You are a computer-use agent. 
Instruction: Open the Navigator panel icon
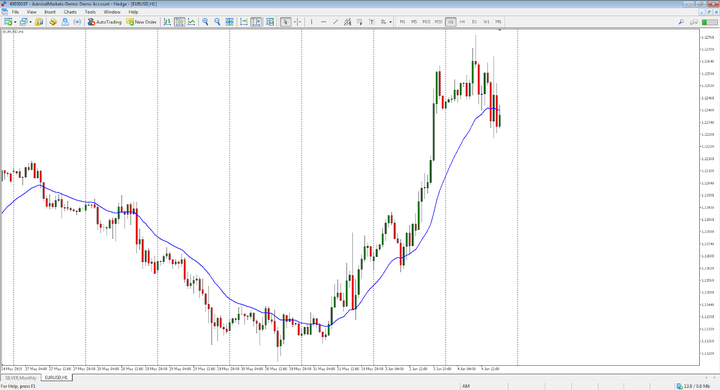point(65,22)
